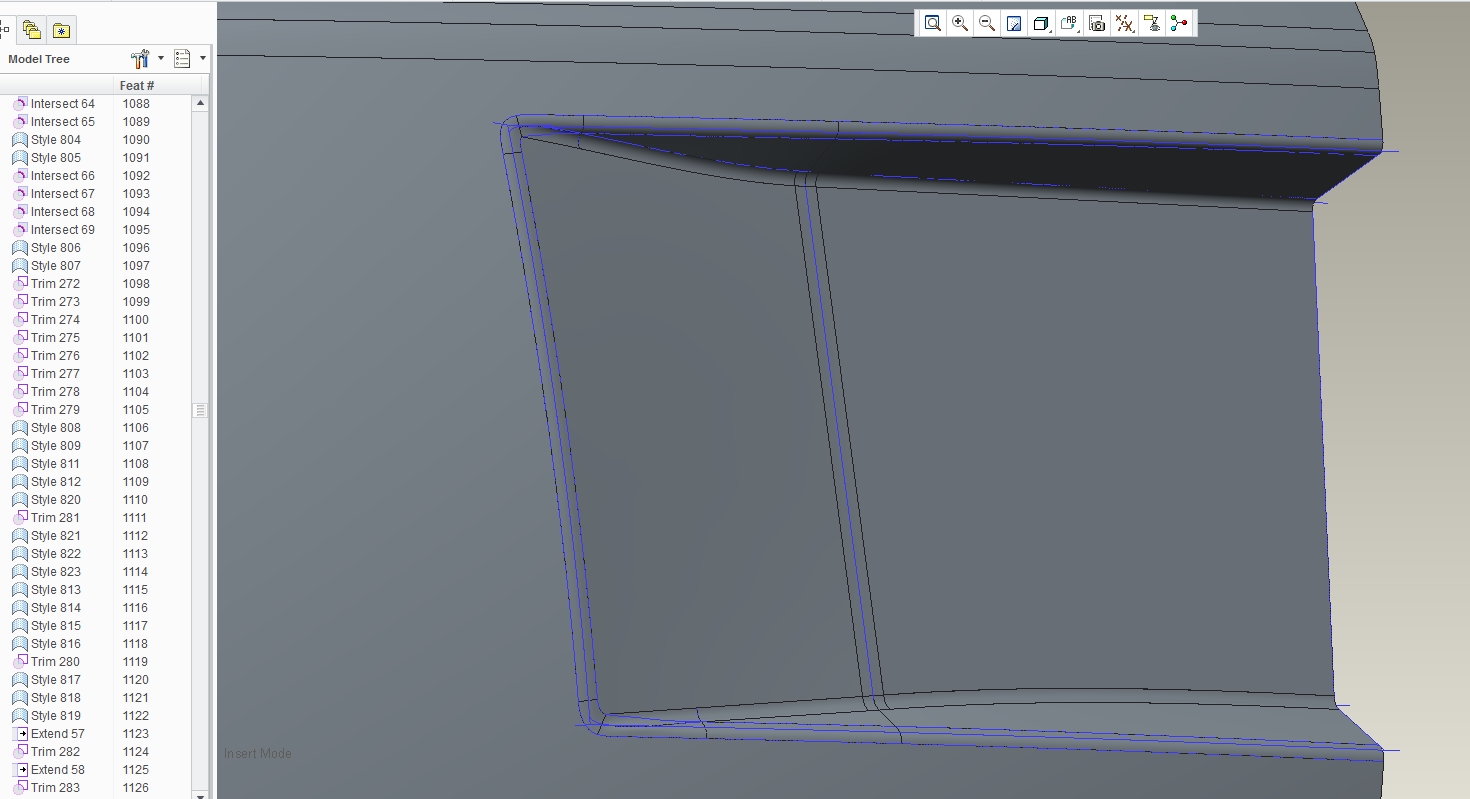Select Style 814 feature
Image resolution: width=1470 pixels, height=799 pixels.
tap(56, 608)
